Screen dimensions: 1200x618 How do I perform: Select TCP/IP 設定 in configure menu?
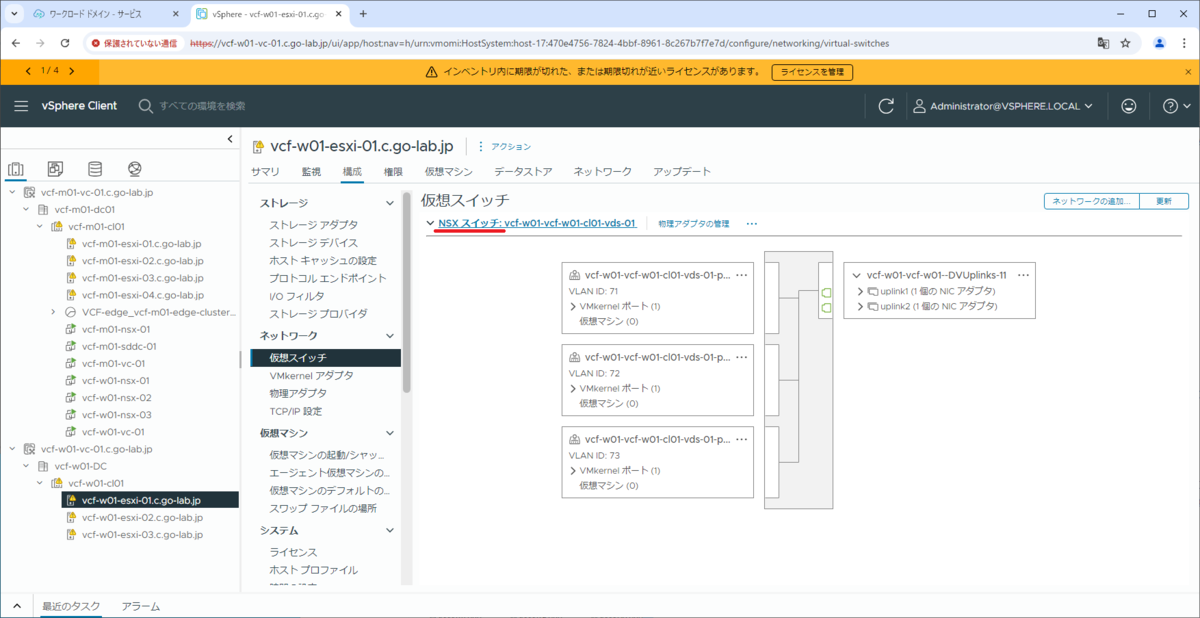point(295,411)
